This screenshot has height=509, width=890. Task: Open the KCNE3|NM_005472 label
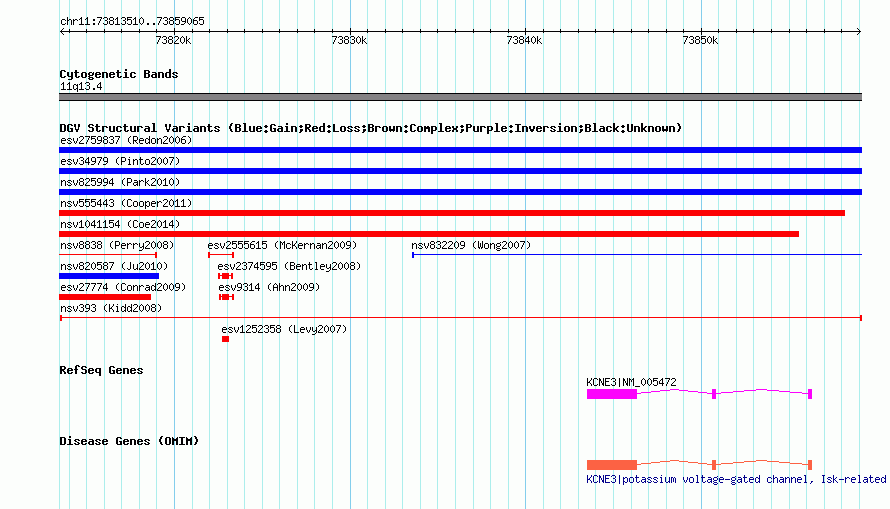(x=631, y=382)
